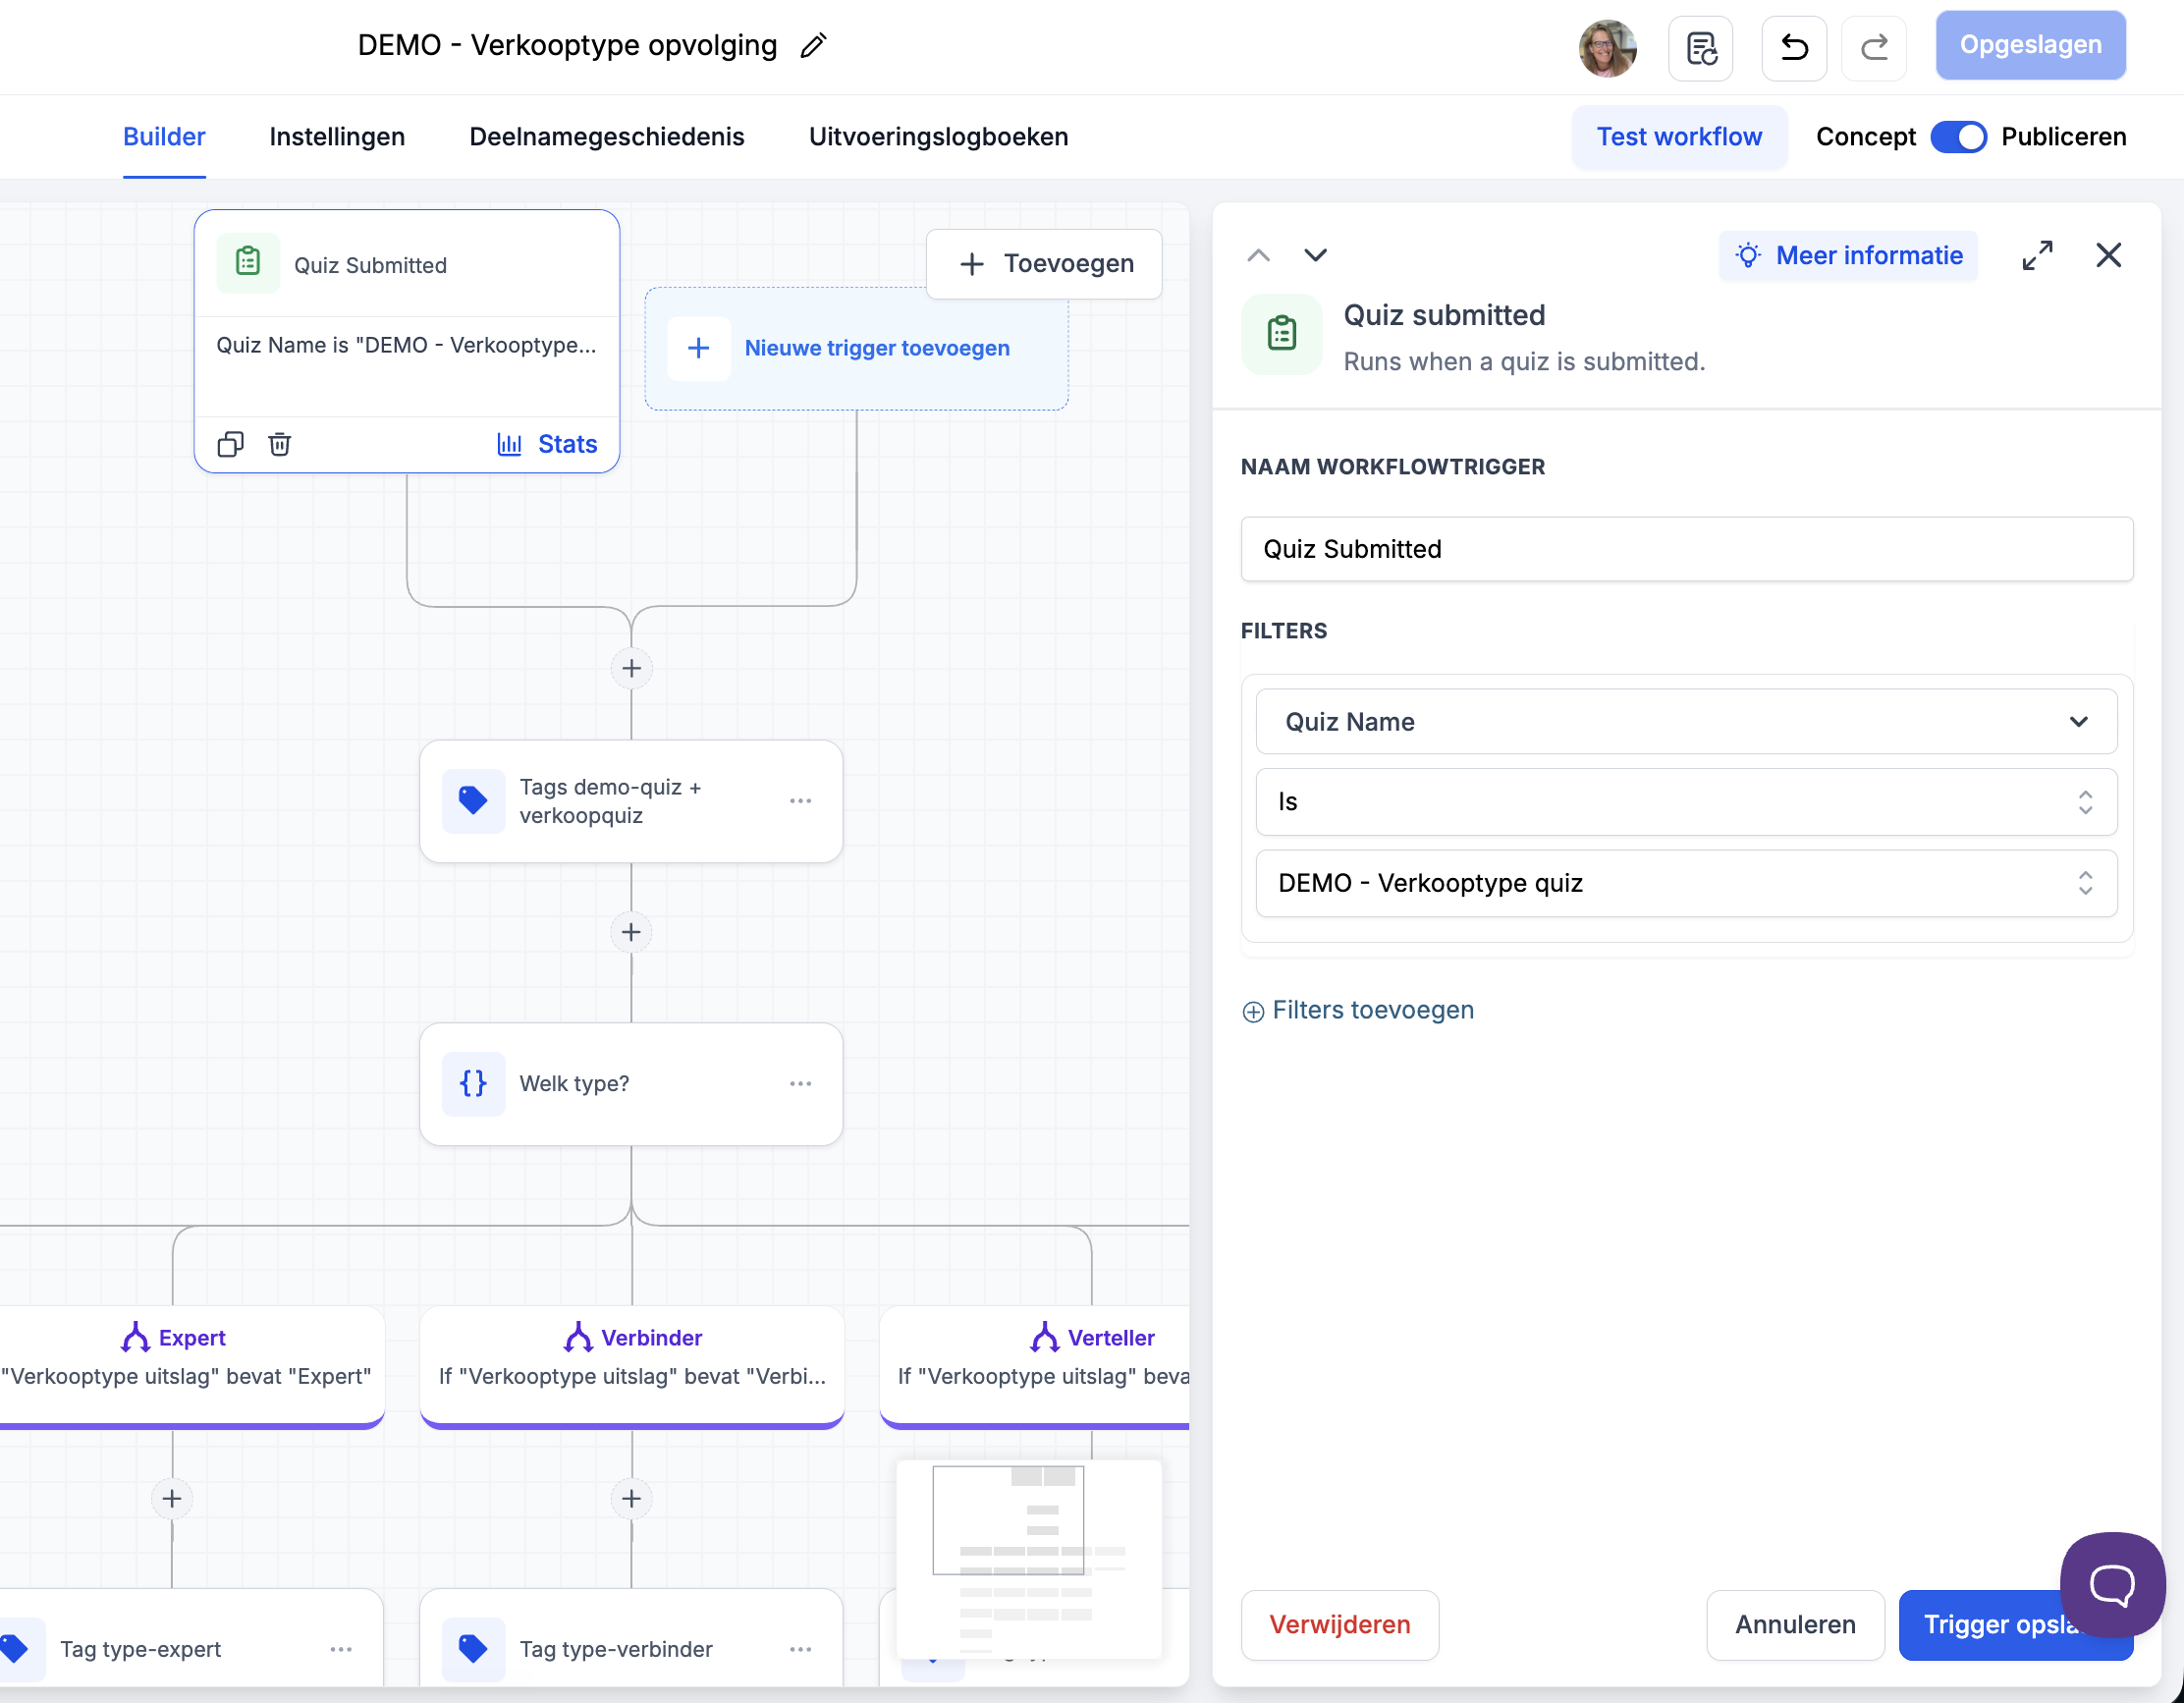Open options menu of Tags demo-quiz action
2184x1703 pixels.
pyautogui.click(x=800, y=801)
